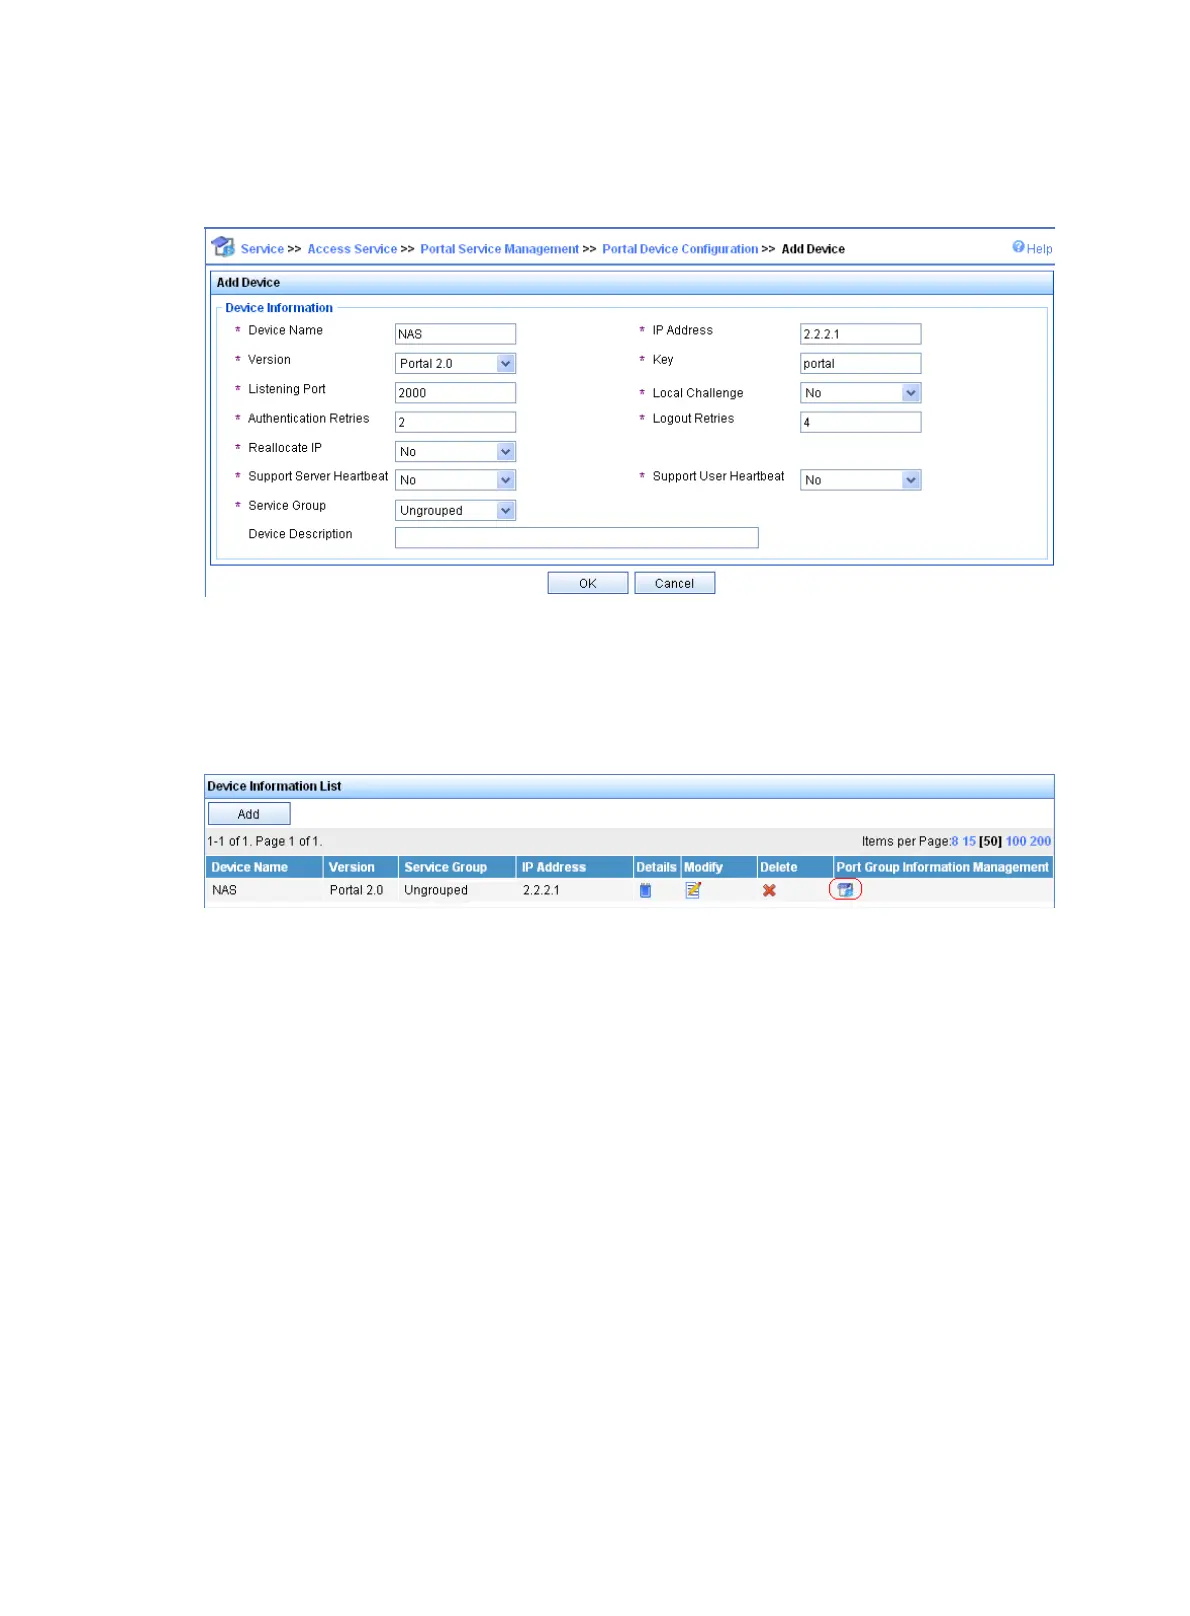This screenshot has width=1190, height=1616.
Task: Click the Service graduation cap icon
Action: [x=223, y=247]
